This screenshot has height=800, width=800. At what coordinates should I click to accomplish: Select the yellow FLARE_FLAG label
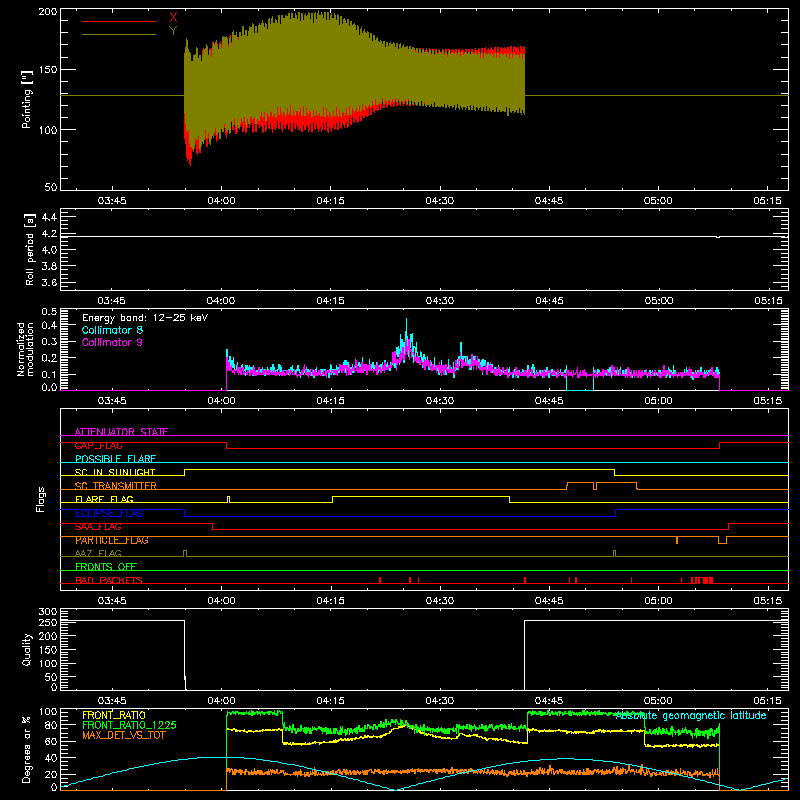104,499
